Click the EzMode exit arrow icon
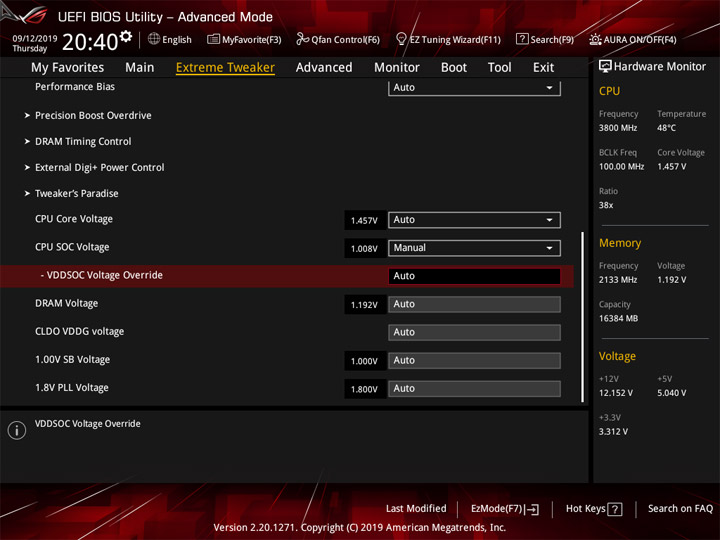 click(532, 509)
